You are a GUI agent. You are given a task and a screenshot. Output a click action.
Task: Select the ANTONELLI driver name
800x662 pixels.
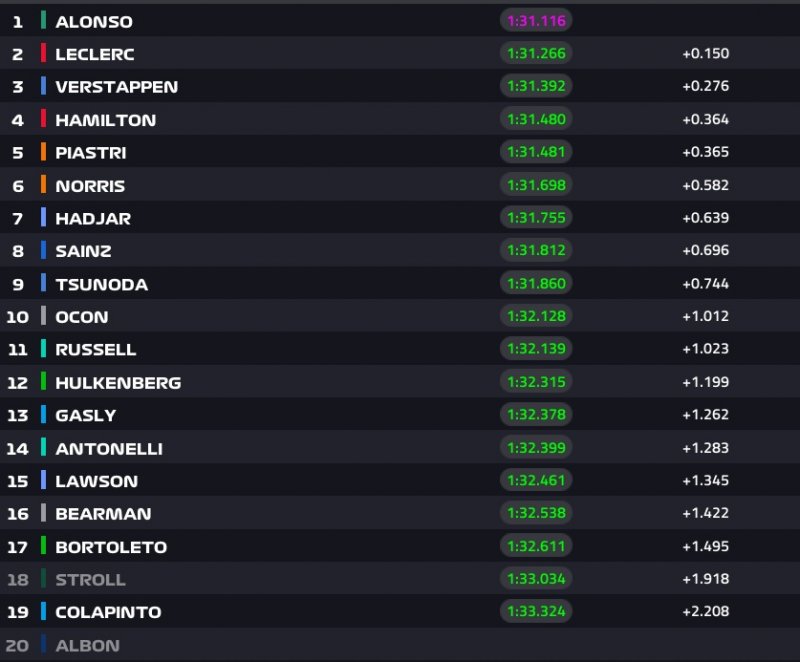pos(109,449)
